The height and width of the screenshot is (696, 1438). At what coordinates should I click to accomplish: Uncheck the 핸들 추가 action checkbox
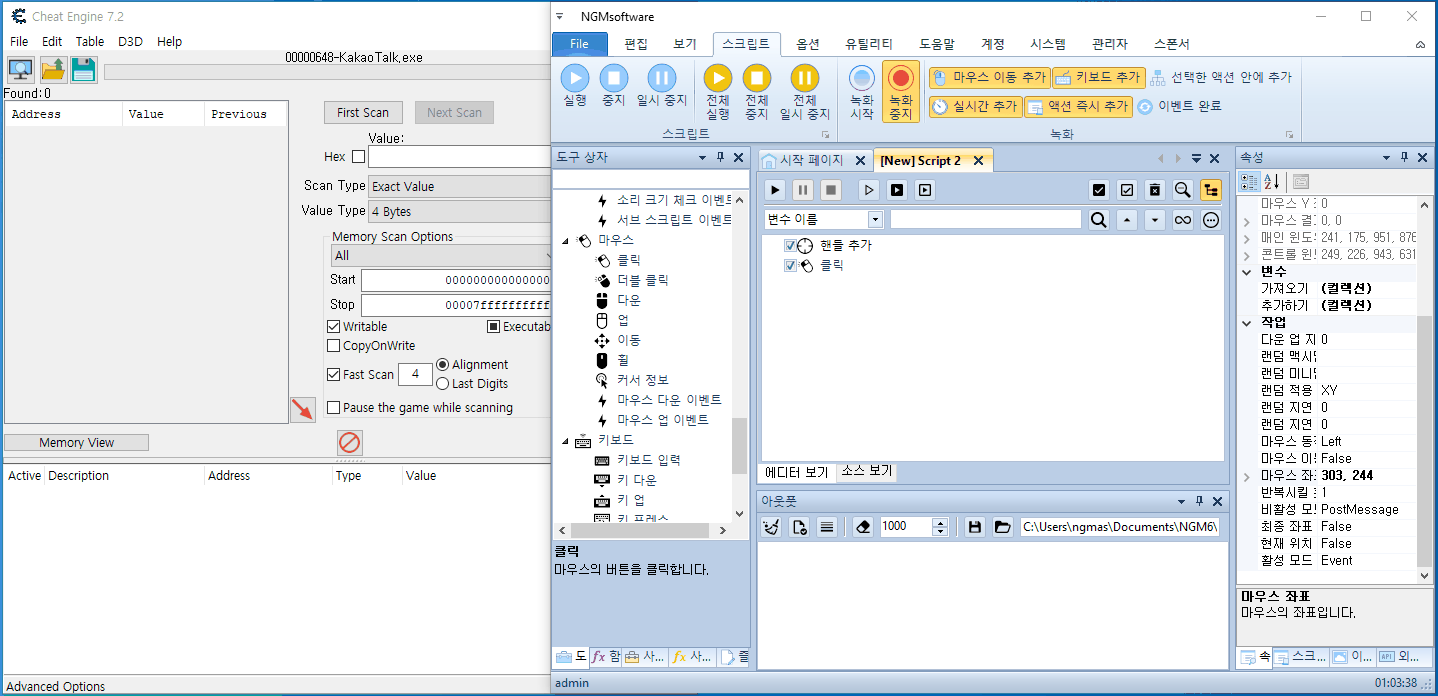coord(791,246)
